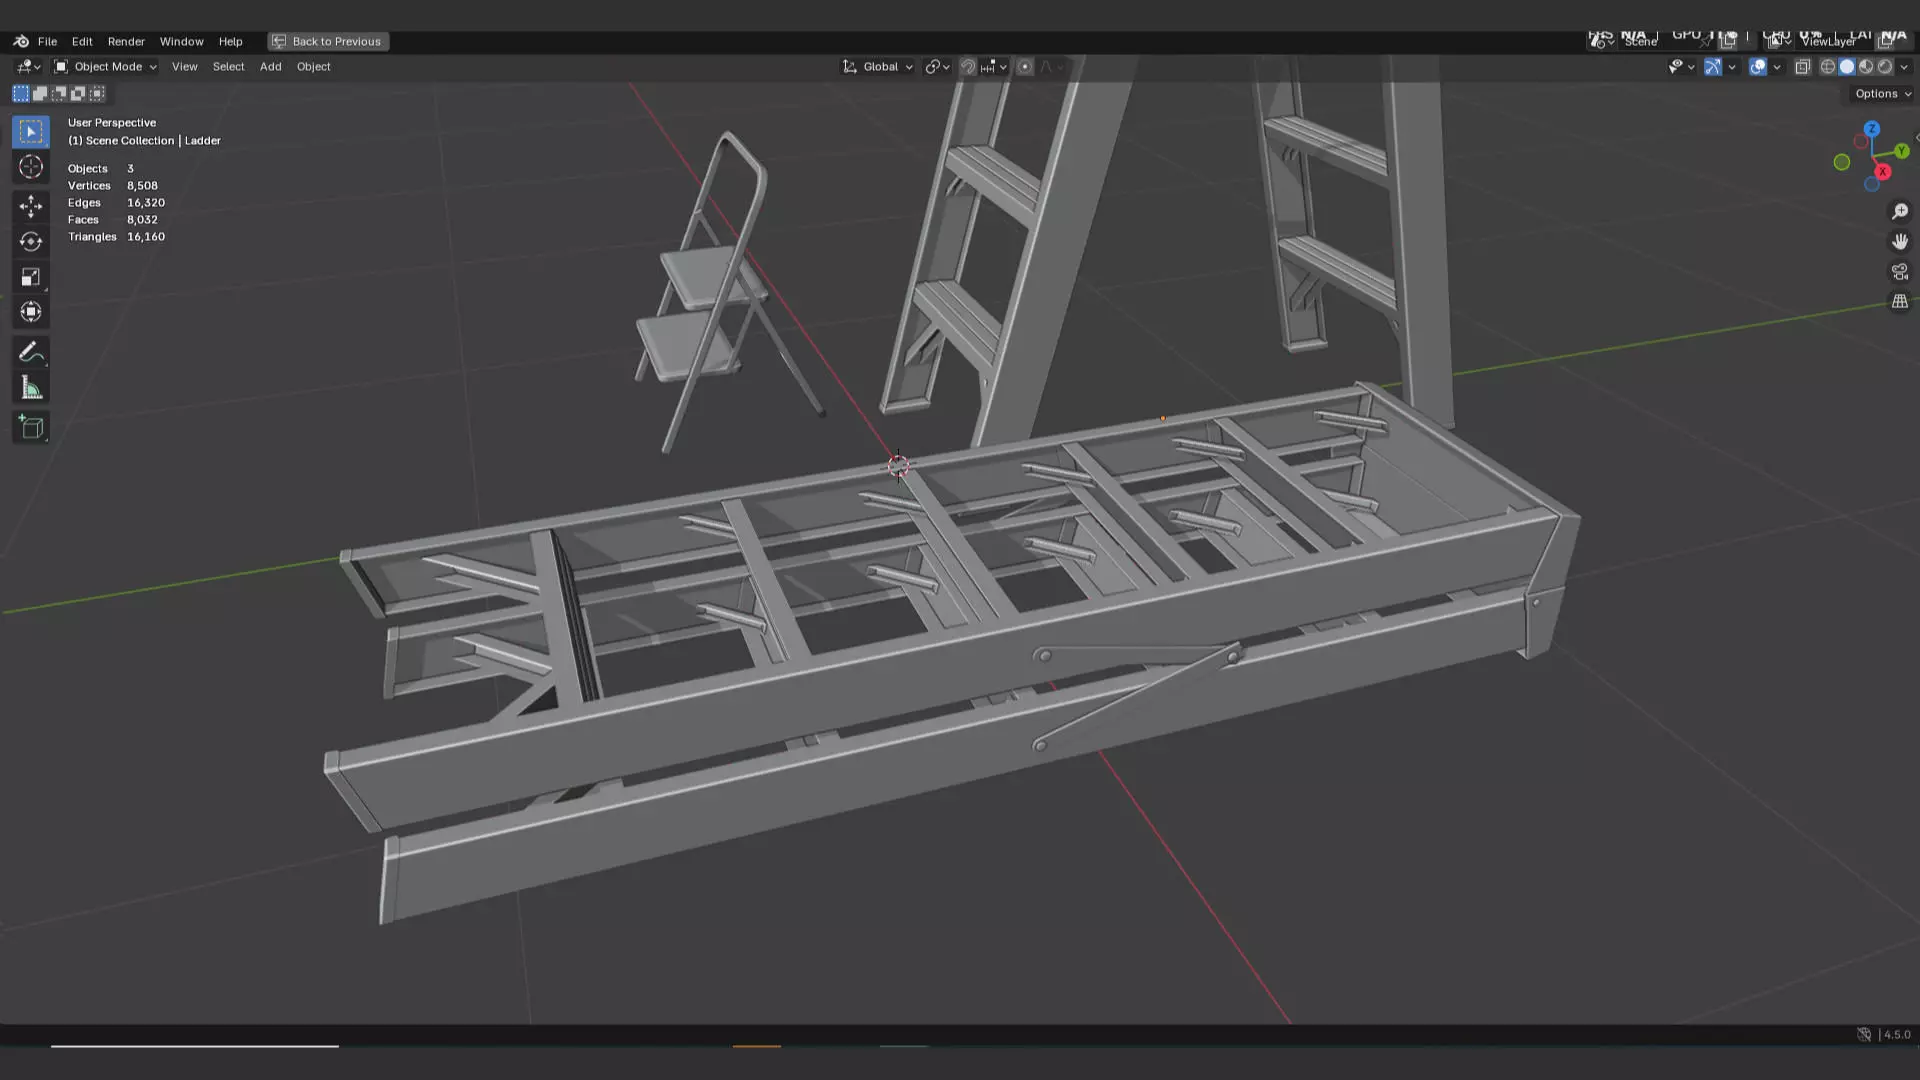Screen dimensions: 1920x1080
Task: Click the red X axis gizmo ball
Action: [1882, 172]
